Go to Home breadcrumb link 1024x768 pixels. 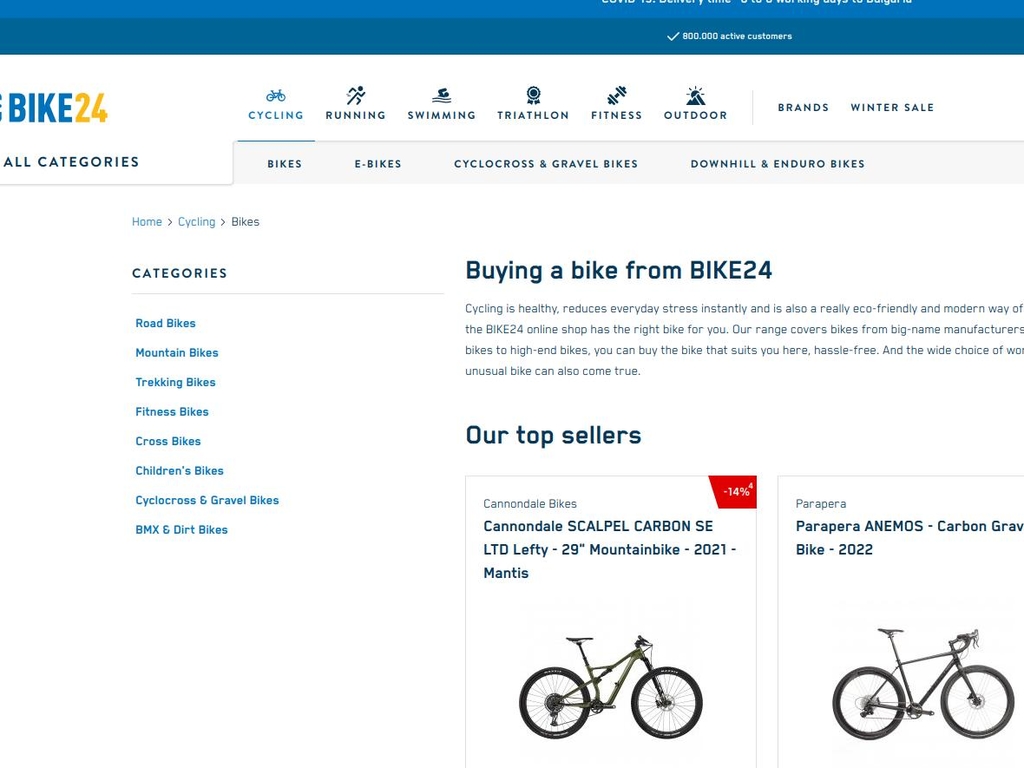[147, 222]
